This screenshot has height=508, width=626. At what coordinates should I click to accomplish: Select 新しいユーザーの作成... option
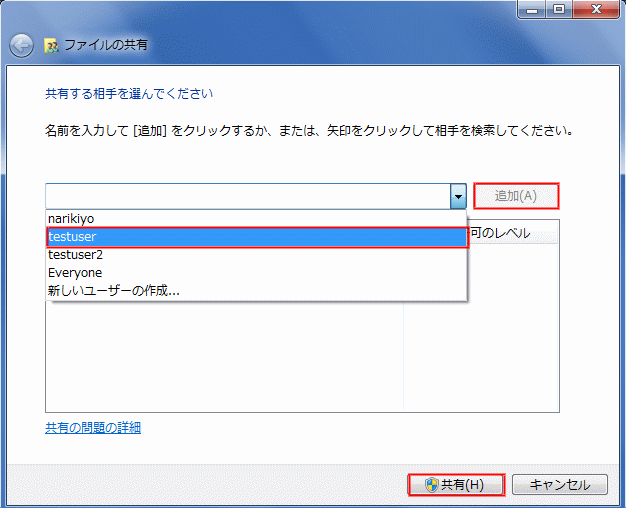(x=256, y=290)
